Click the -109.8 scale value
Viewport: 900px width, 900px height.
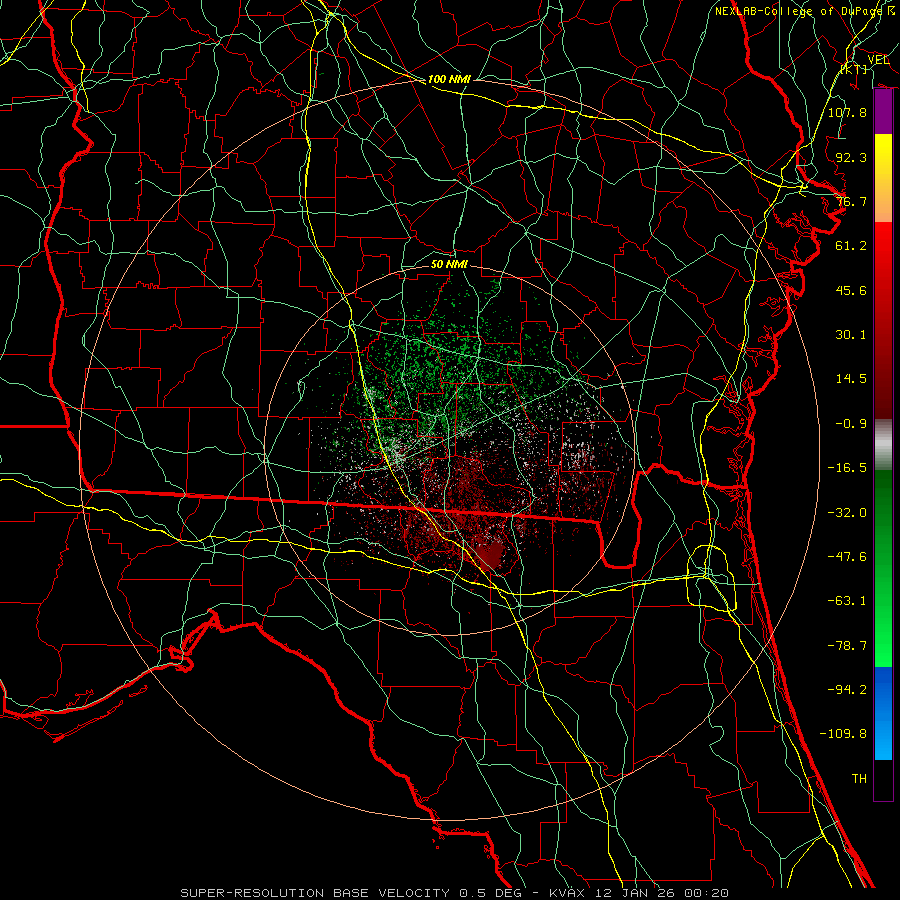pyautogui.click(x=843, y=734)
